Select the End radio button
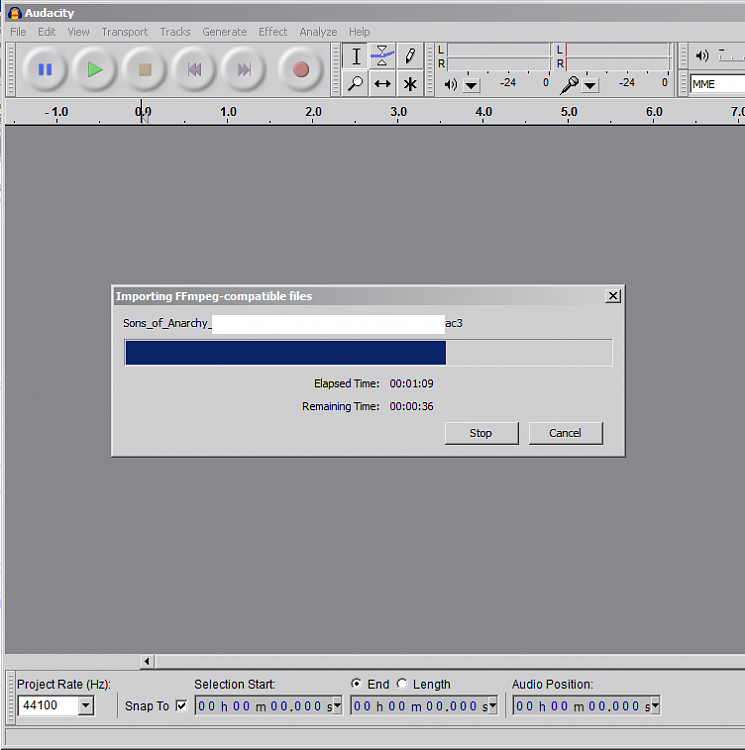The height and width of the screenshot is (750, 745). (356, 684)
